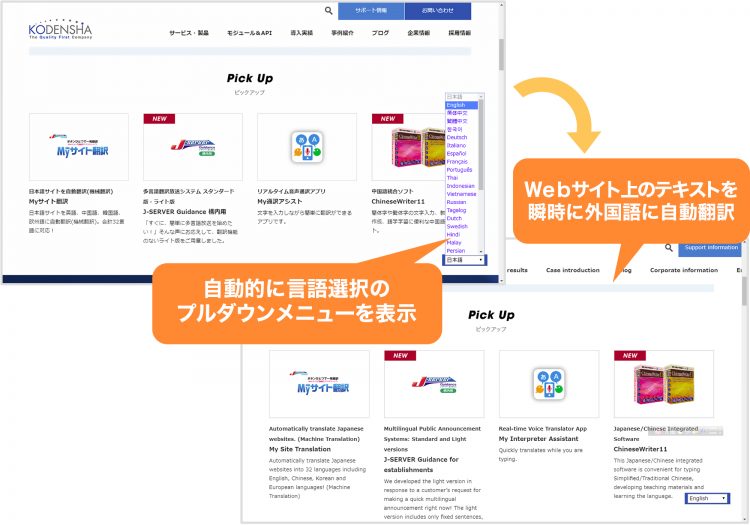Select Tagalog in the language list

point(461,210)
